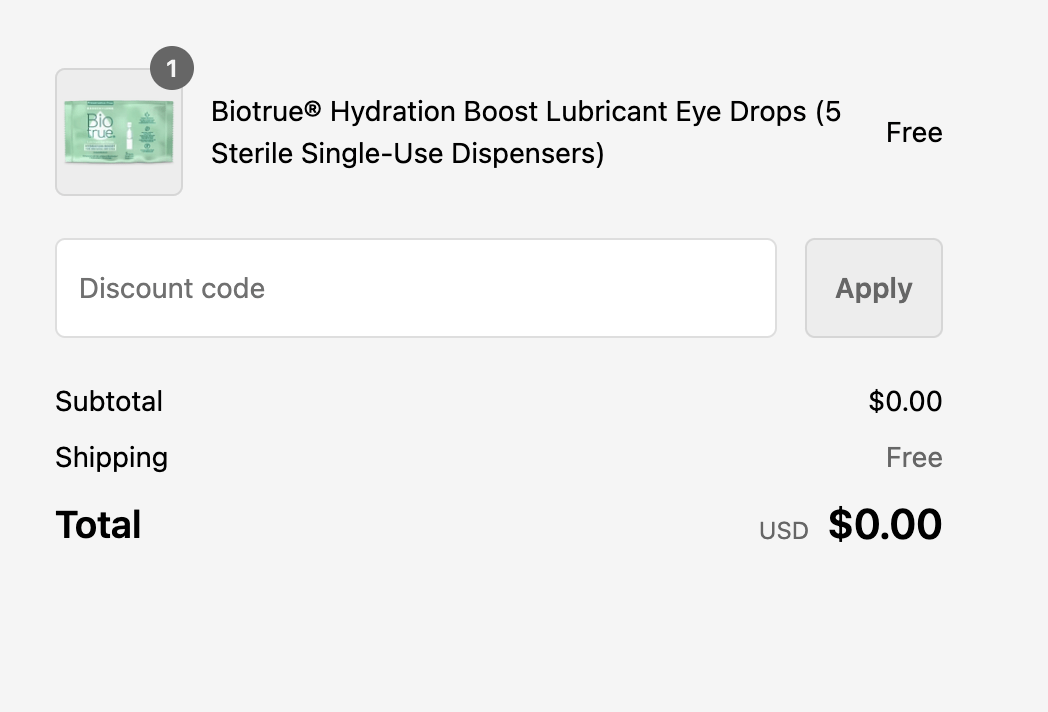Click the bold Total label

[98, 525]
